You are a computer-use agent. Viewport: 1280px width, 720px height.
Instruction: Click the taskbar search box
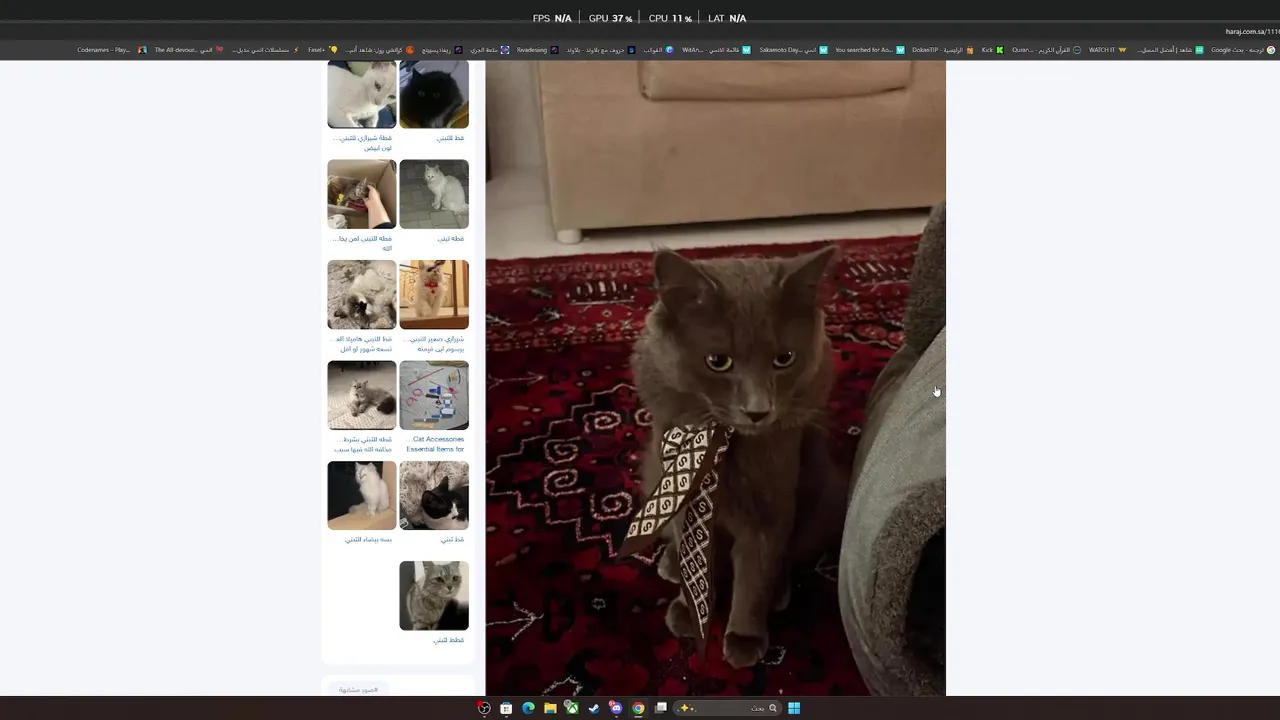click(x=727, y=708)
